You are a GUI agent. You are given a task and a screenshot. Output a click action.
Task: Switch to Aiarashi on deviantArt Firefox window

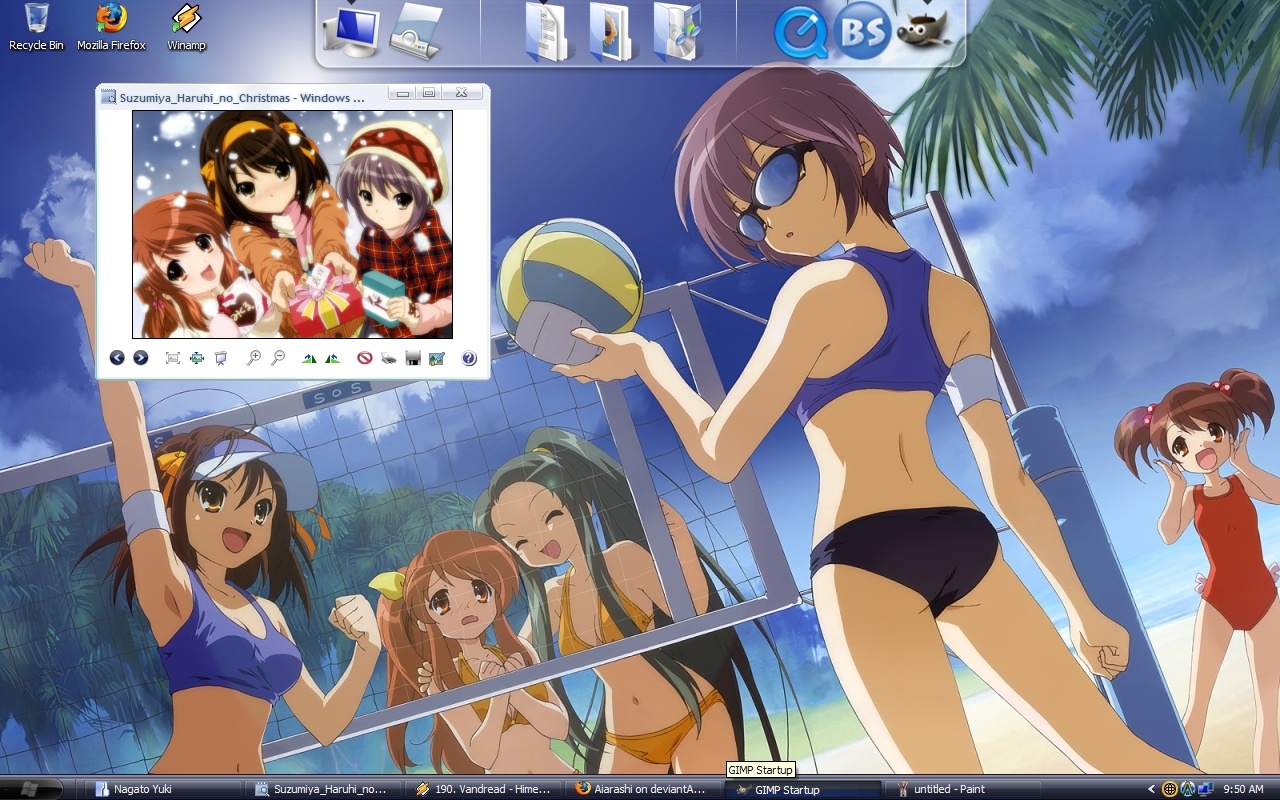coord(645,789)
